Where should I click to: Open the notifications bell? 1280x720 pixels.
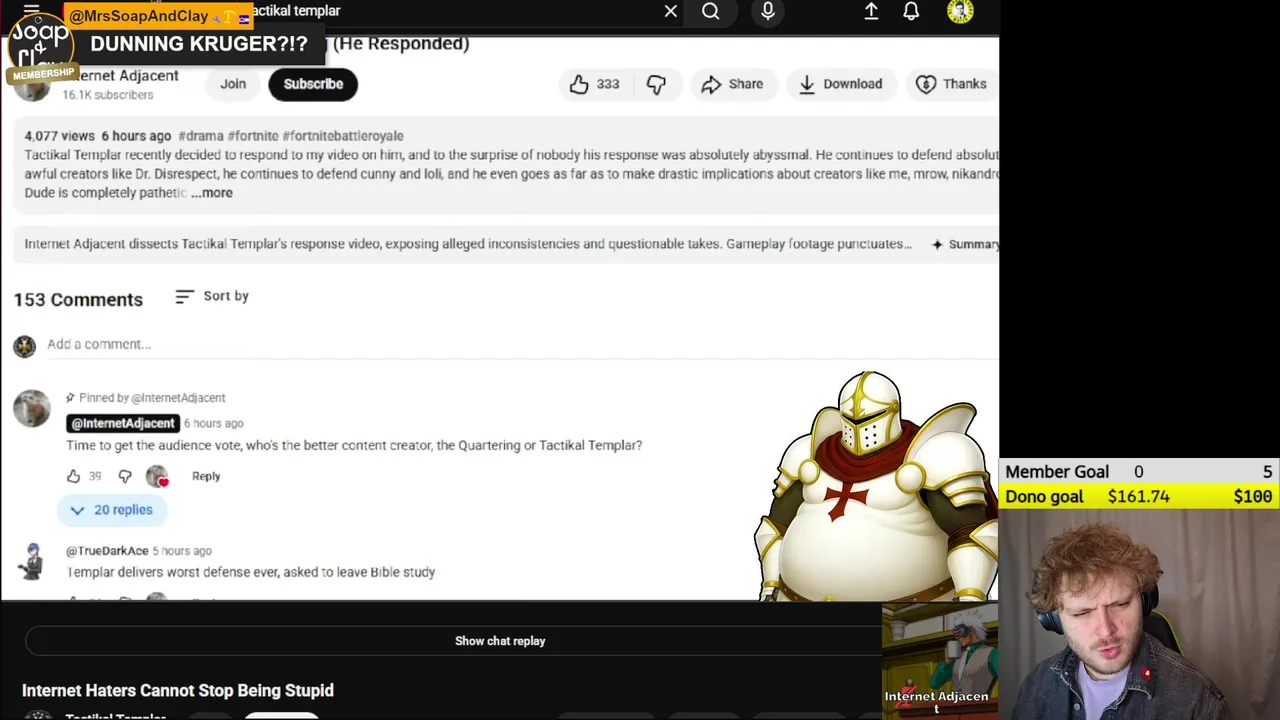911,11
